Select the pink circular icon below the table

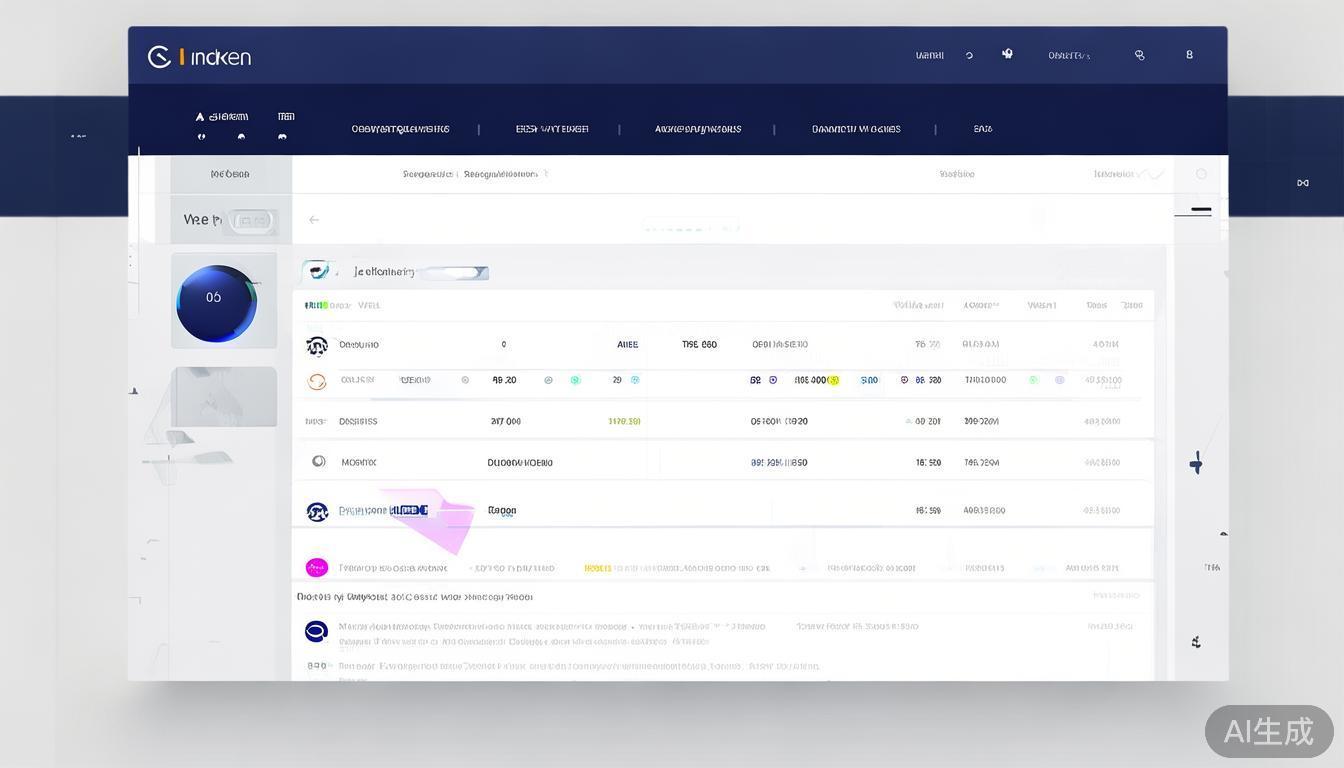coord(317,567)
